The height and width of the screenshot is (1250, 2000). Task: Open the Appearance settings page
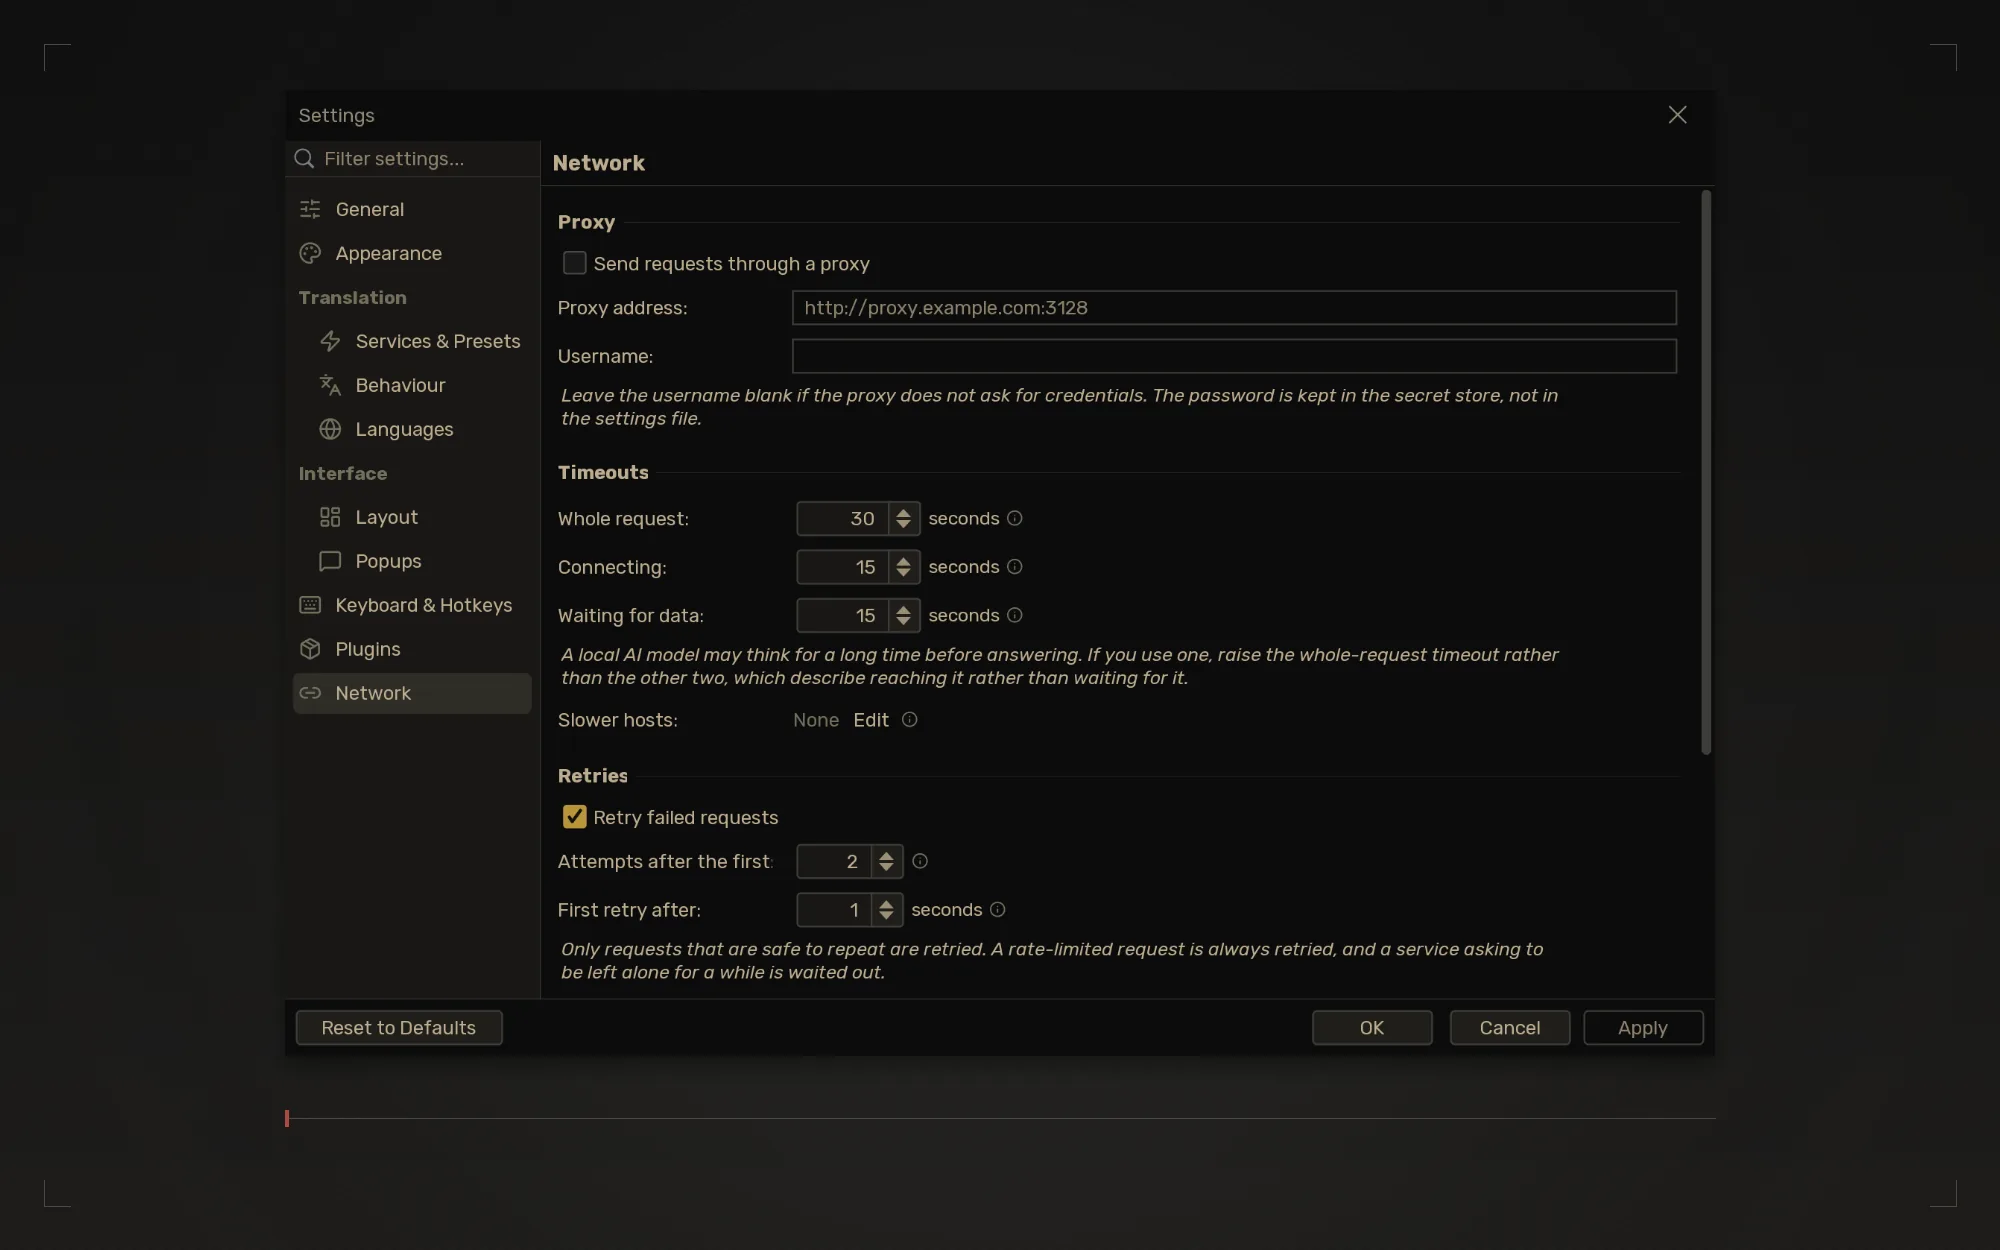click(x=412, y=253)
